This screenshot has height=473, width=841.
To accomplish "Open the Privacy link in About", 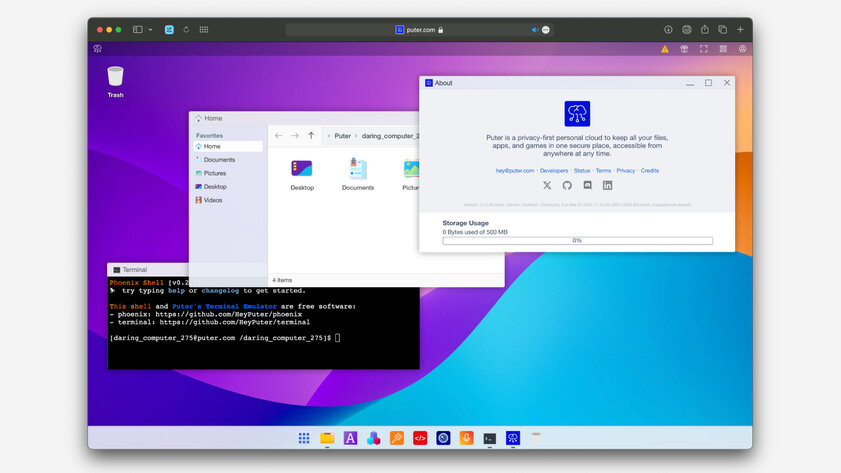I will click(x=625, y=171).
